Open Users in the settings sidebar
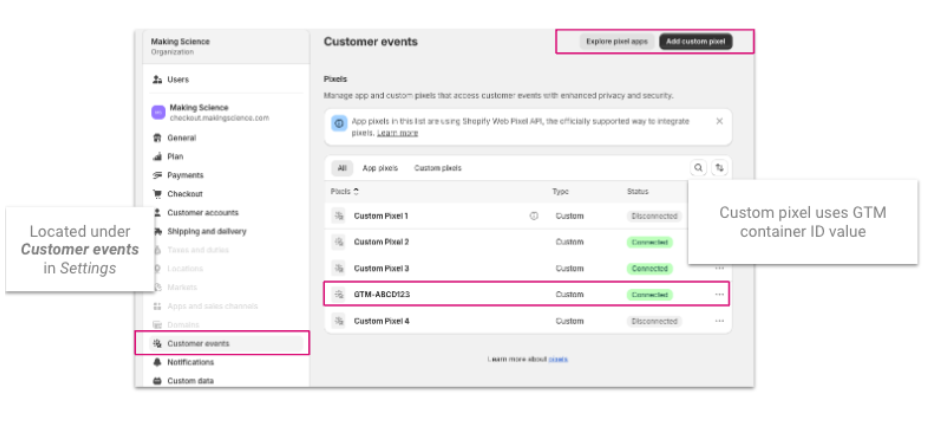 coord(177,79)
